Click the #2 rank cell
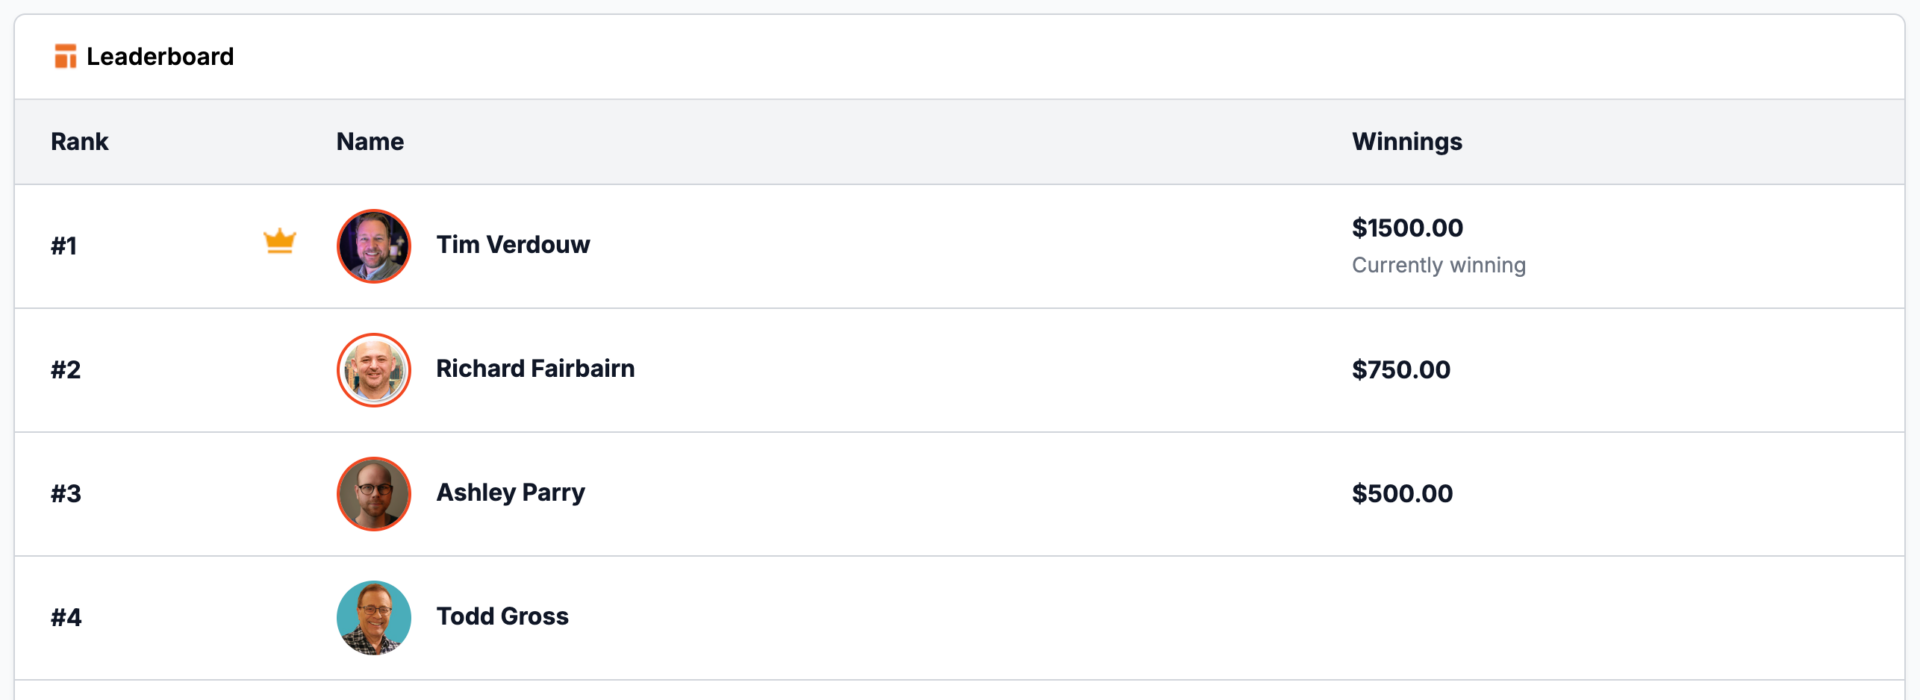The image size is (1920, 700). tap(66, 370)
